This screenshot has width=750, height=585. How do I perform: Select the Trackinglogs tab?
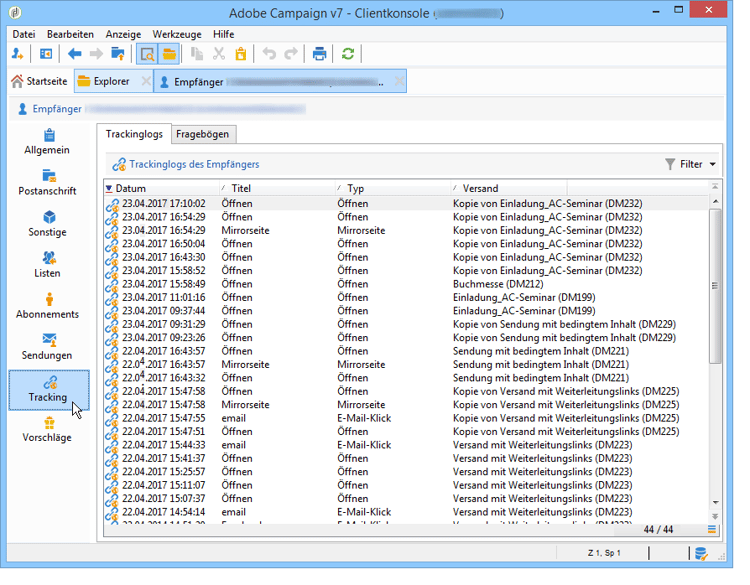[134, 134]
